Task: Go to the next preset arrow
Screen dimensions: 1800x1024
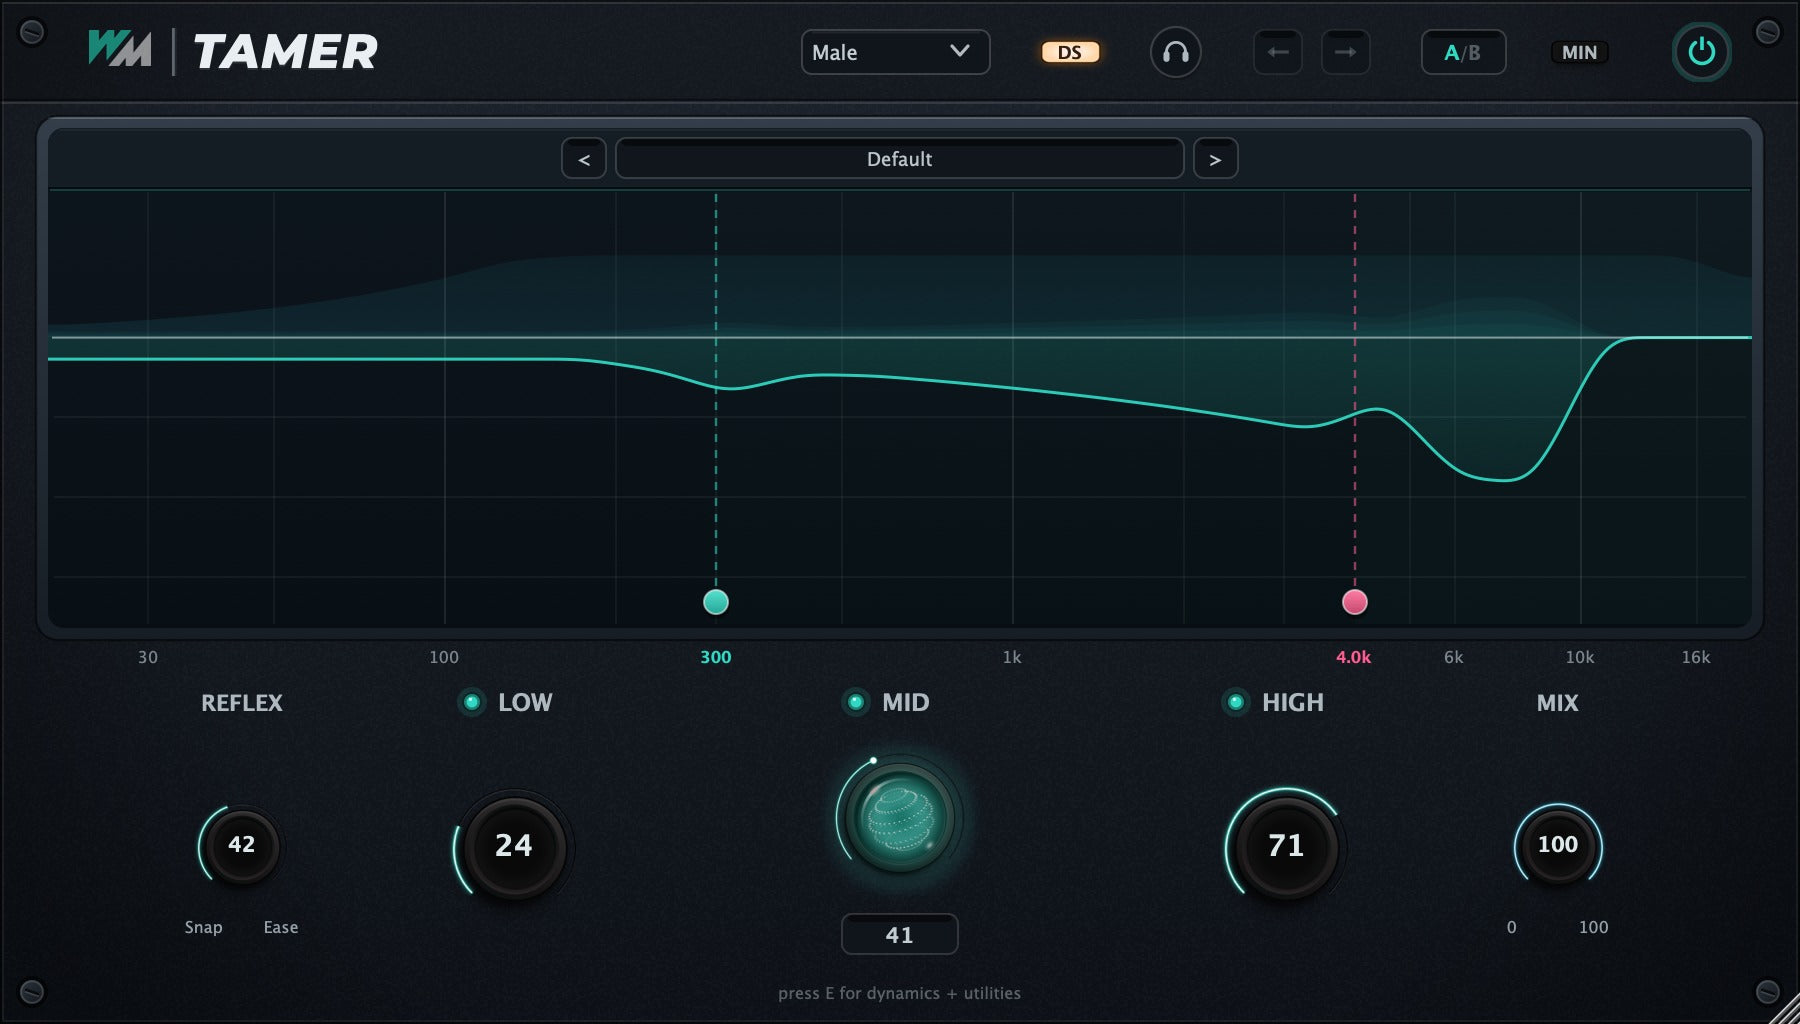Action: point(1215,159)
